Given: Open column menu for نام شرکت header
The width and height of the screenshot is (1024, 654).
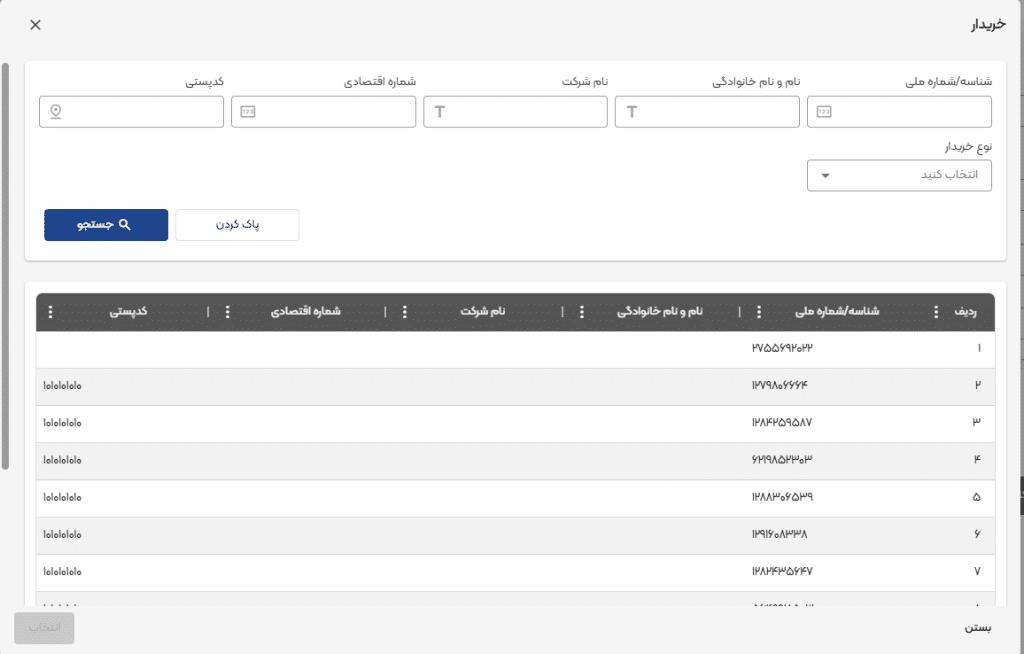Looking at the screenshot, I should click(405, 312).
